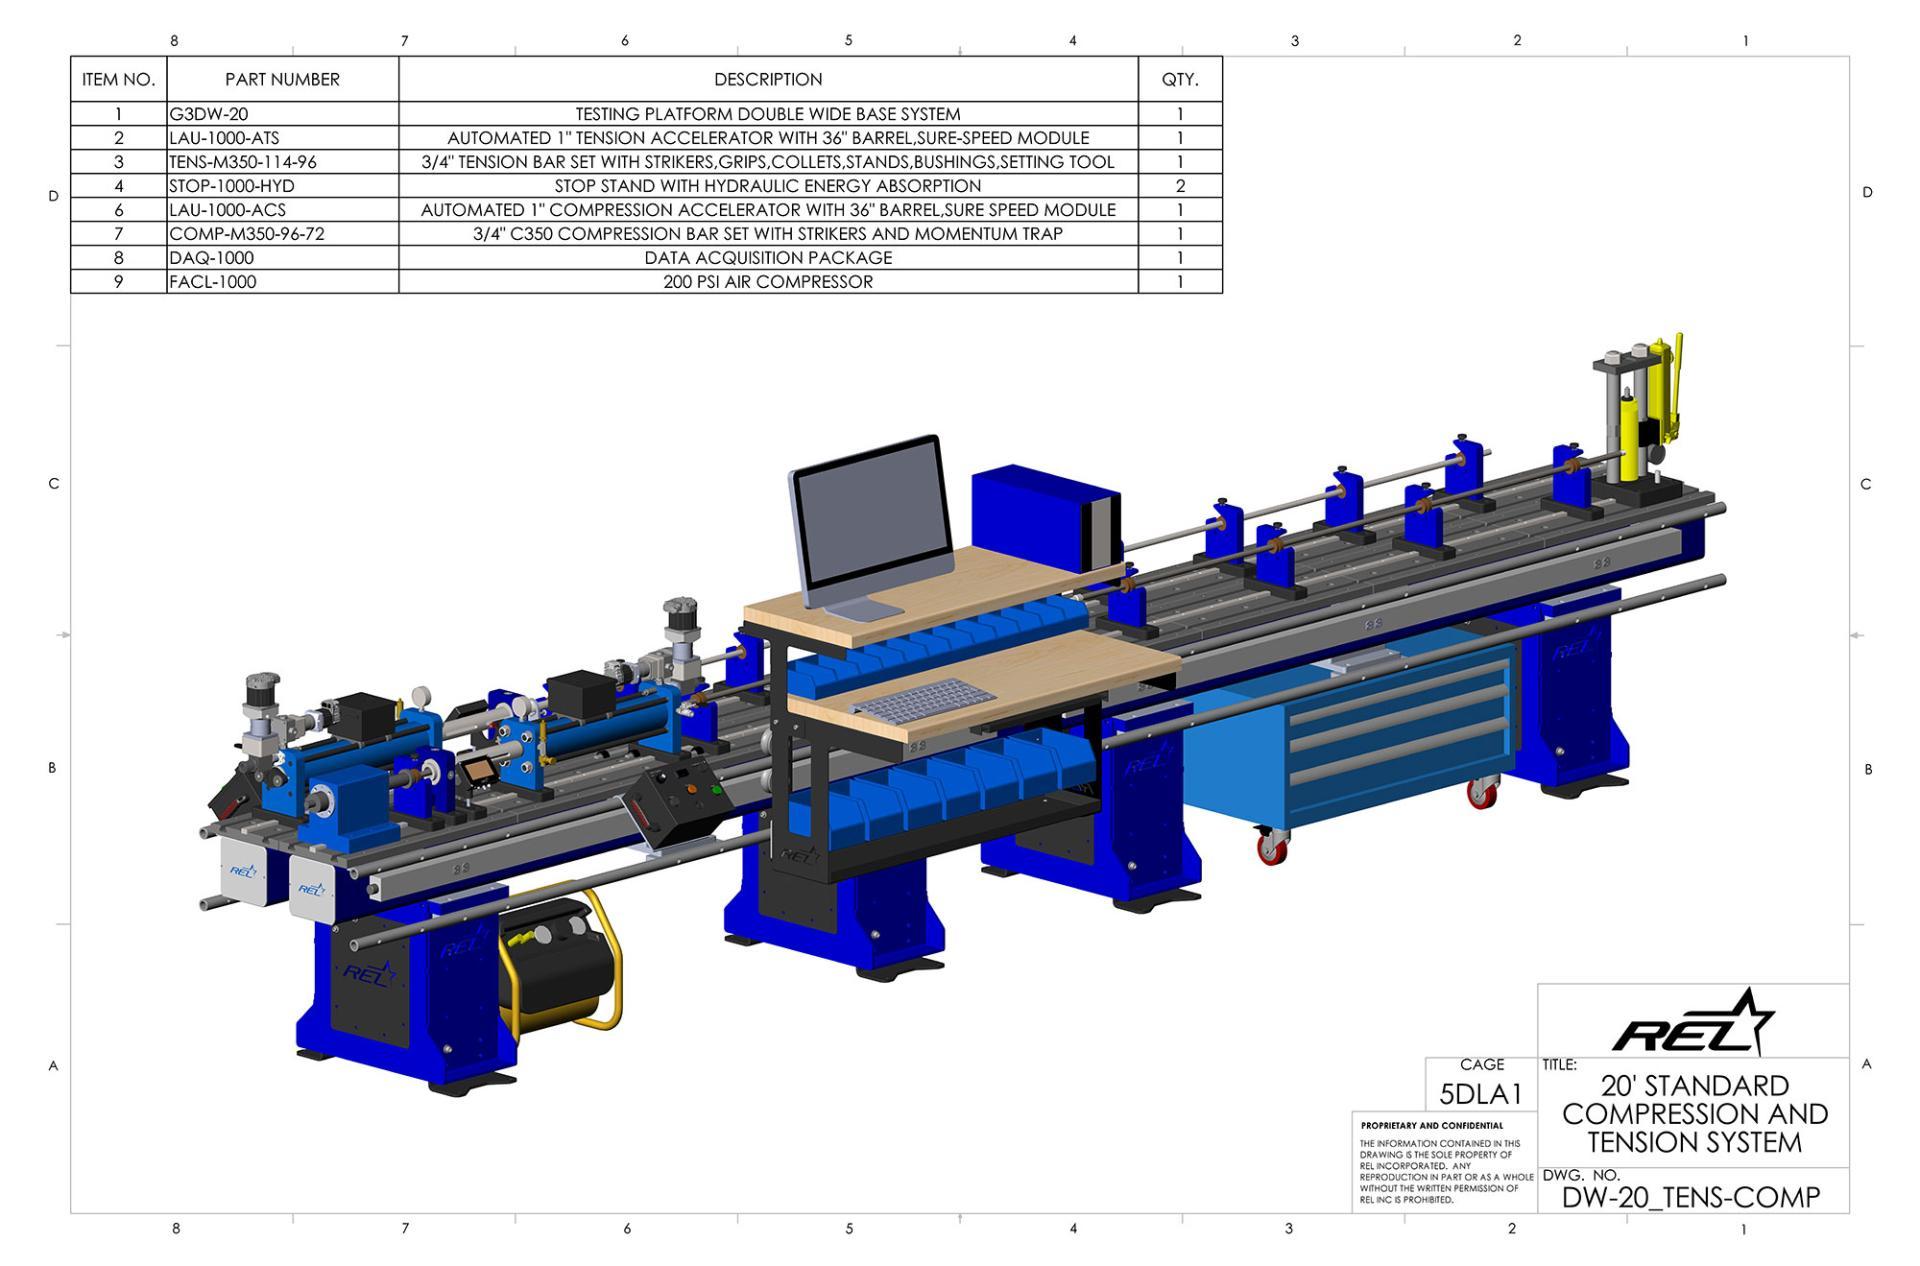Click the title '20' STANDARD COMPRESSION AND TENSION SYSTEM'
The image size is (1920, 1266).
(1694, 1114)
